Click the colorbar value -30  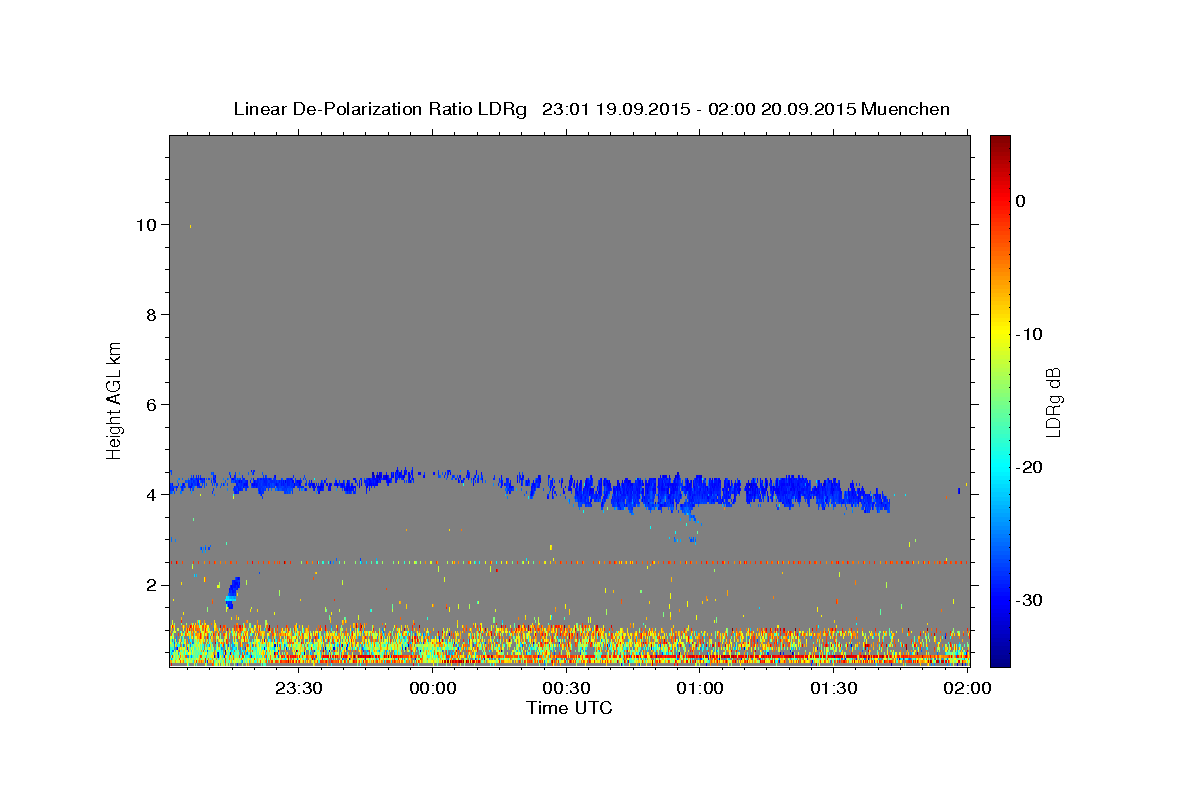[1030, 600]
